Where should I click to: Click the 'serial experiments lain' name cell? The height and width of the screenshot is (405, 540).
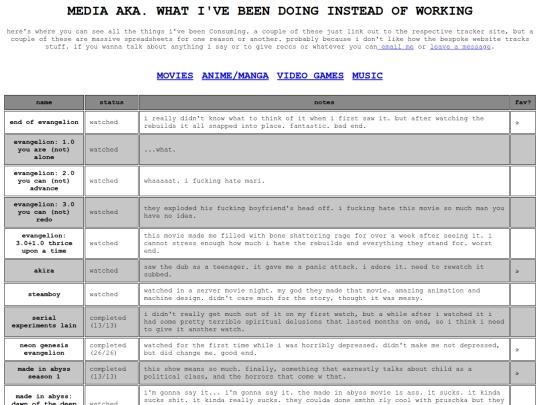point(44,322)
